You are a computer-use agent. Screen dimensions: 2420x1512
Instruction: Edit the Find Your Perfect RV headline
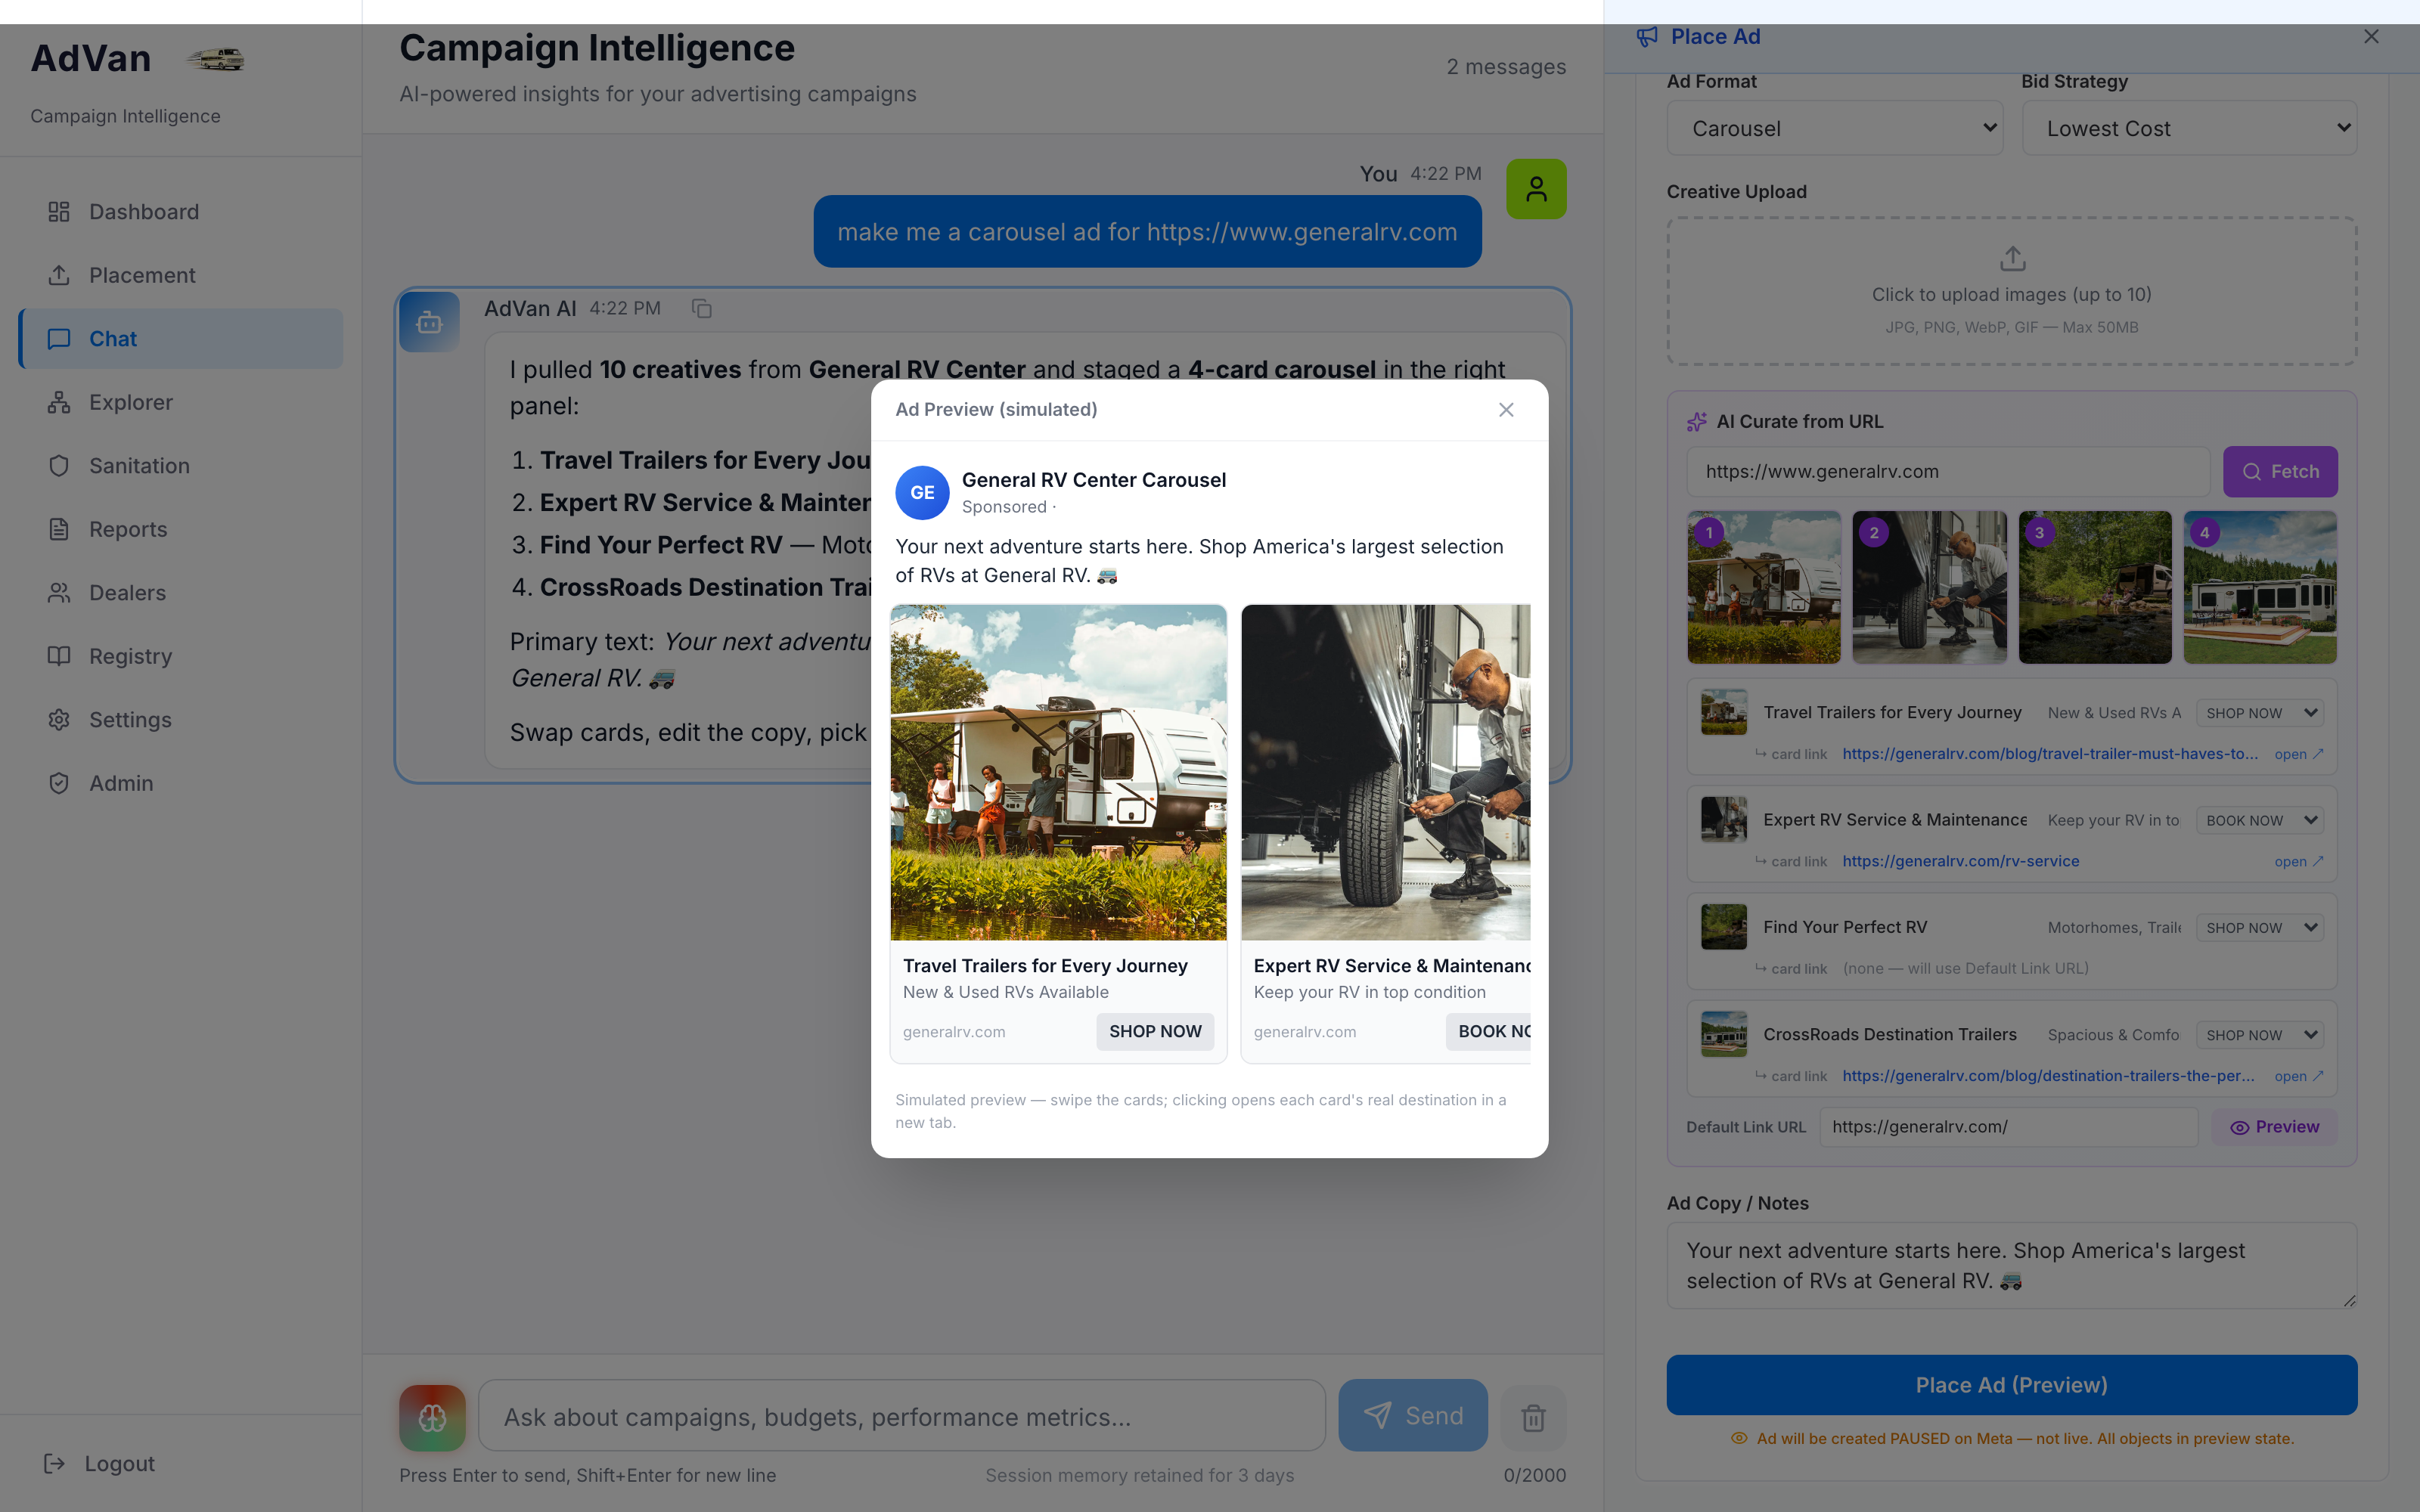click(1895, 928)
